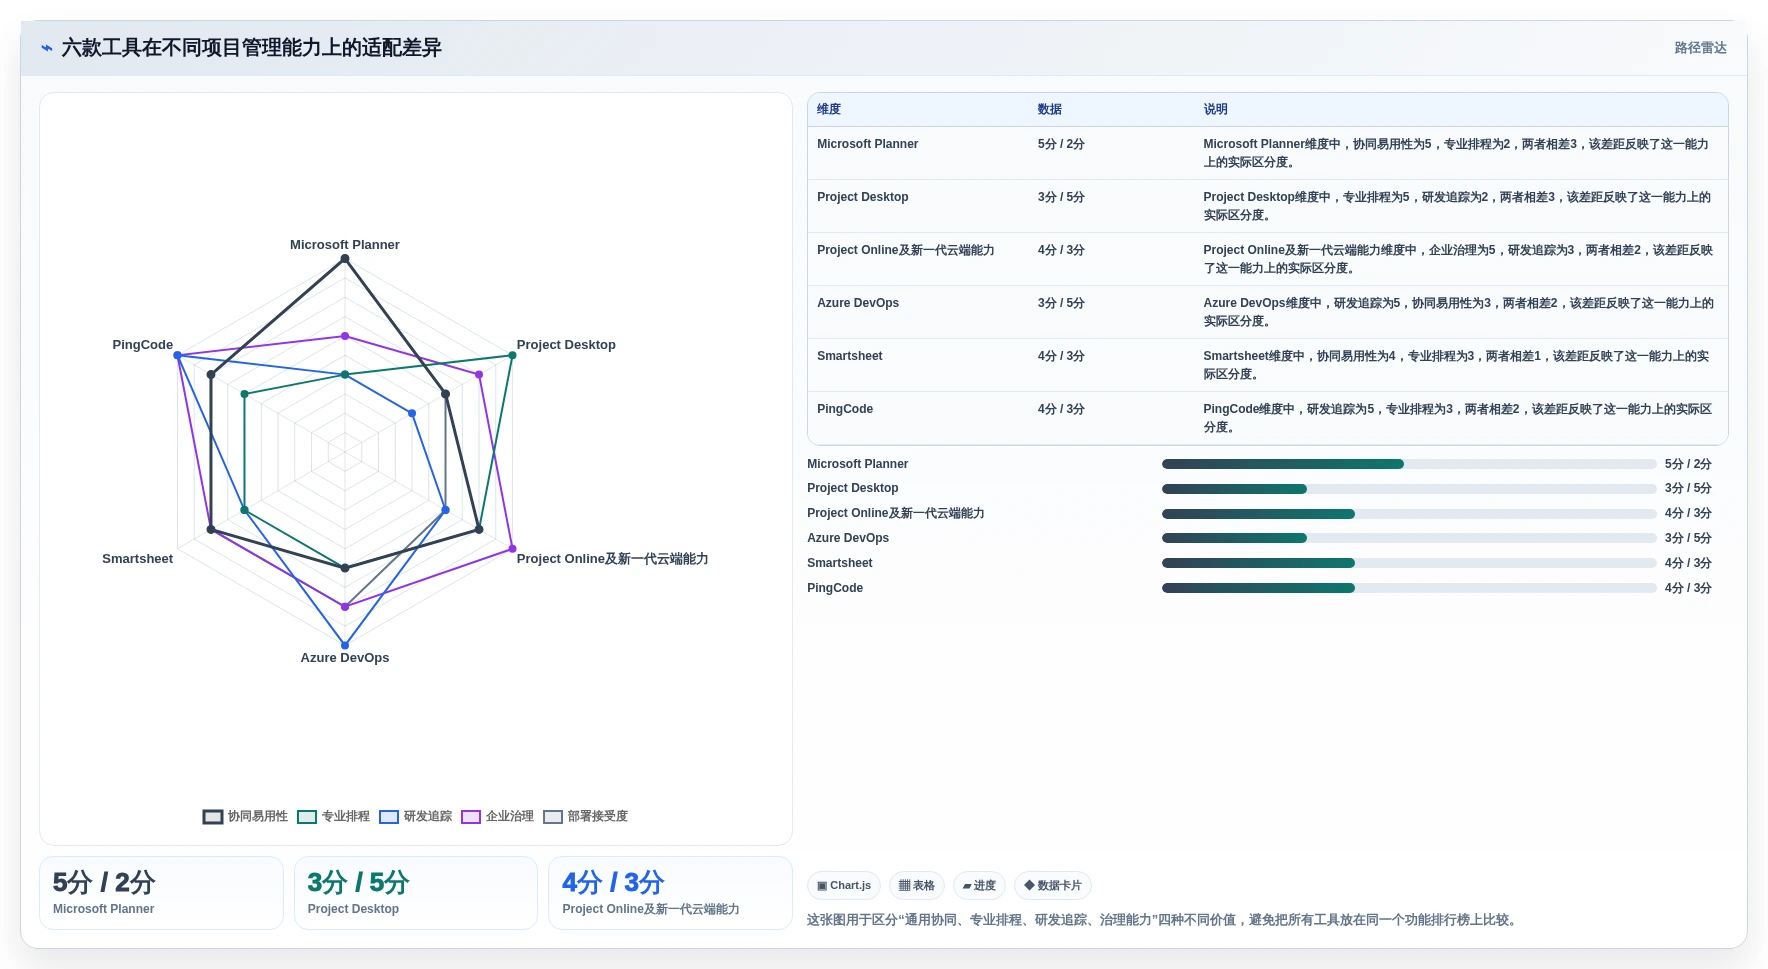Click the dashboard title 六款工具在不同项目管理能力上的适配差异
The image size is (1768, 969).
click(x=251, y=48)
